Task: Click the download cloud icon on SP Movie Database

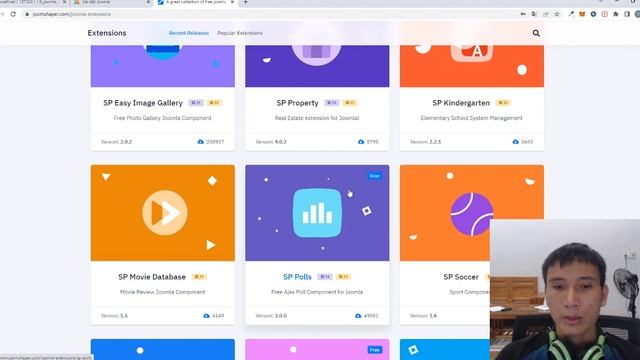Action: pos(206,316)
